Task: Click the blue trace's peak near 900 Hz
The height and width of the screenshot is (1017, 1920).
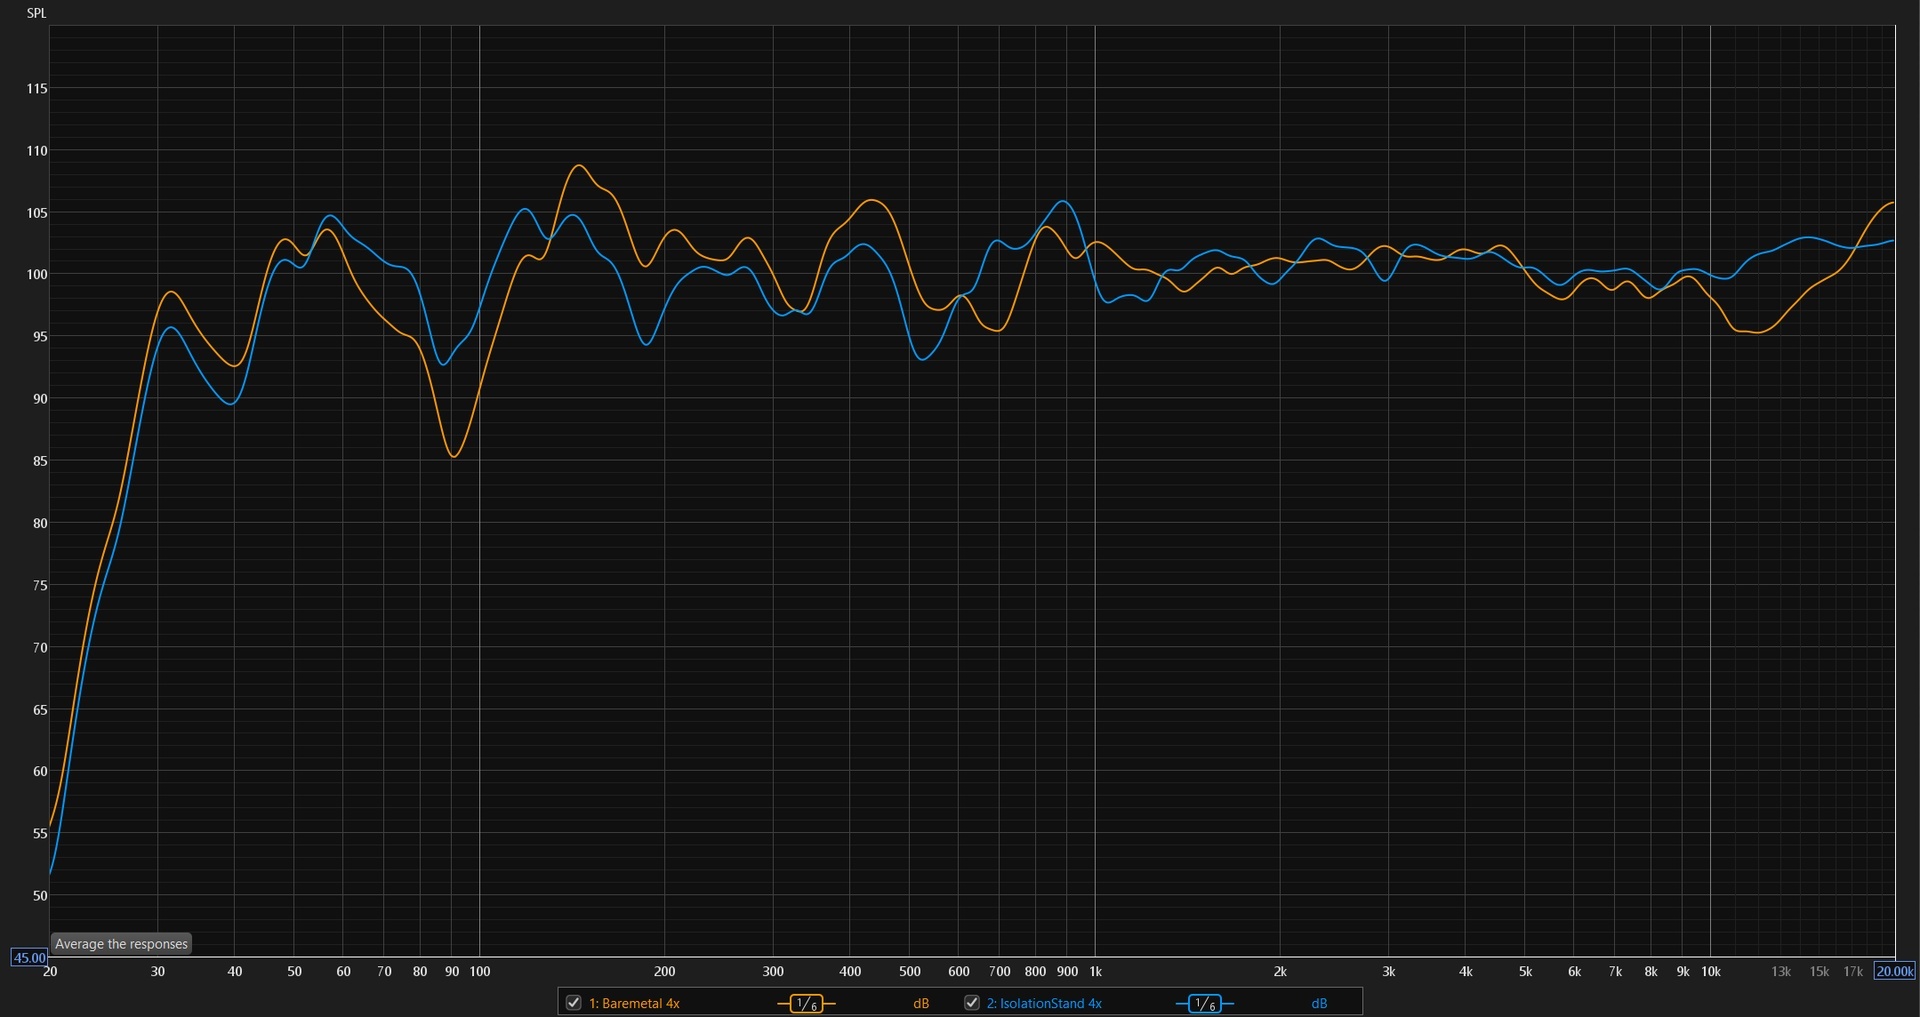Action: pyautogui.click(x=1063, y=202)
